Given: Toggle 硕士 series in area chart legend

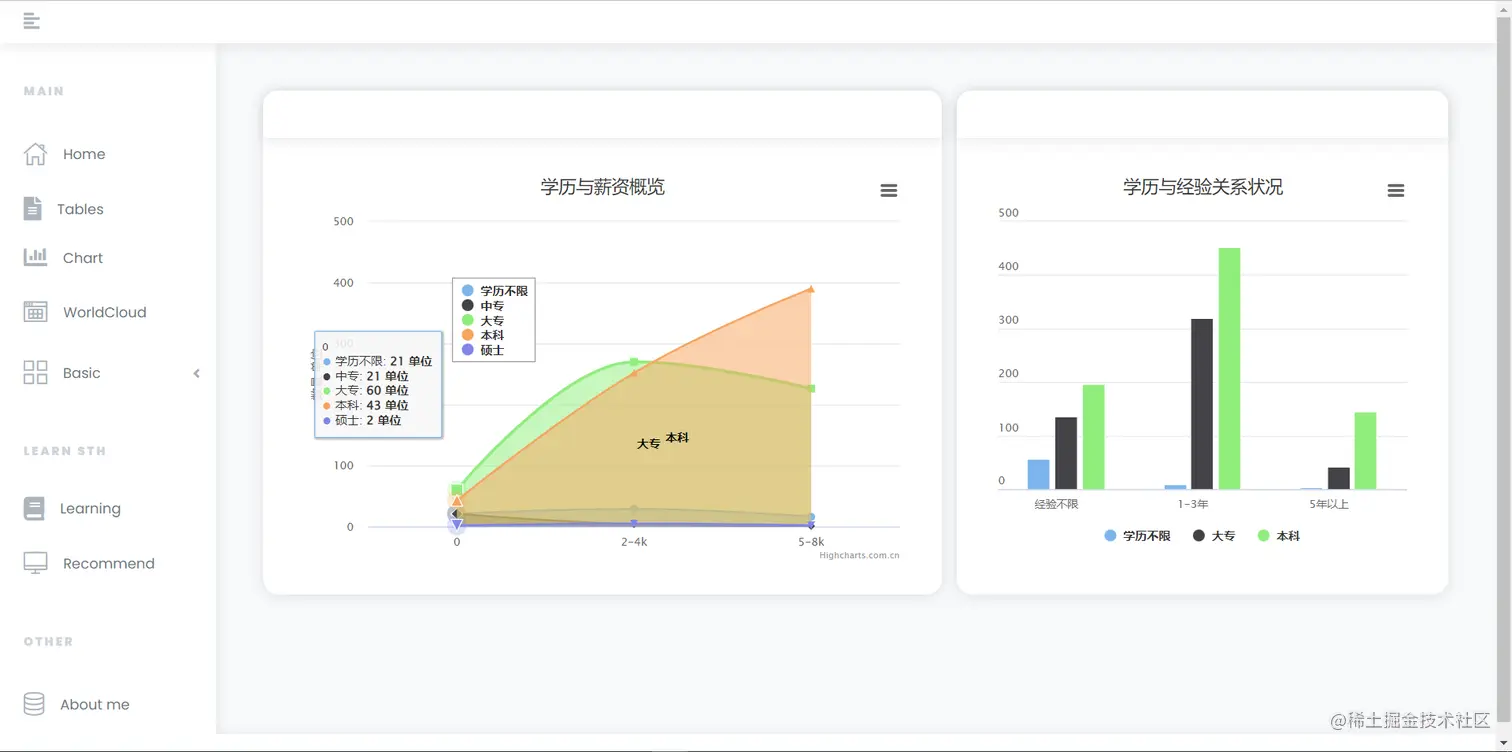Looking at the screenshot, I should click(483, 350).
